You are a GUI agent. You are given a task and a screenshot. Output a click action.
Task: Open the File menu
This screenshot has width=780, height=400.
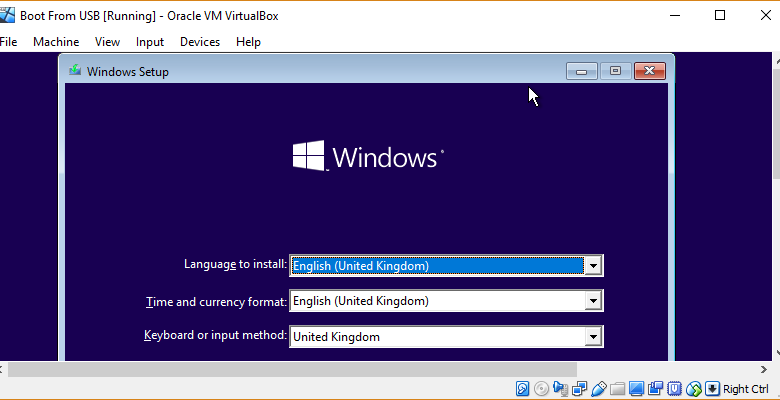(8, 42)
